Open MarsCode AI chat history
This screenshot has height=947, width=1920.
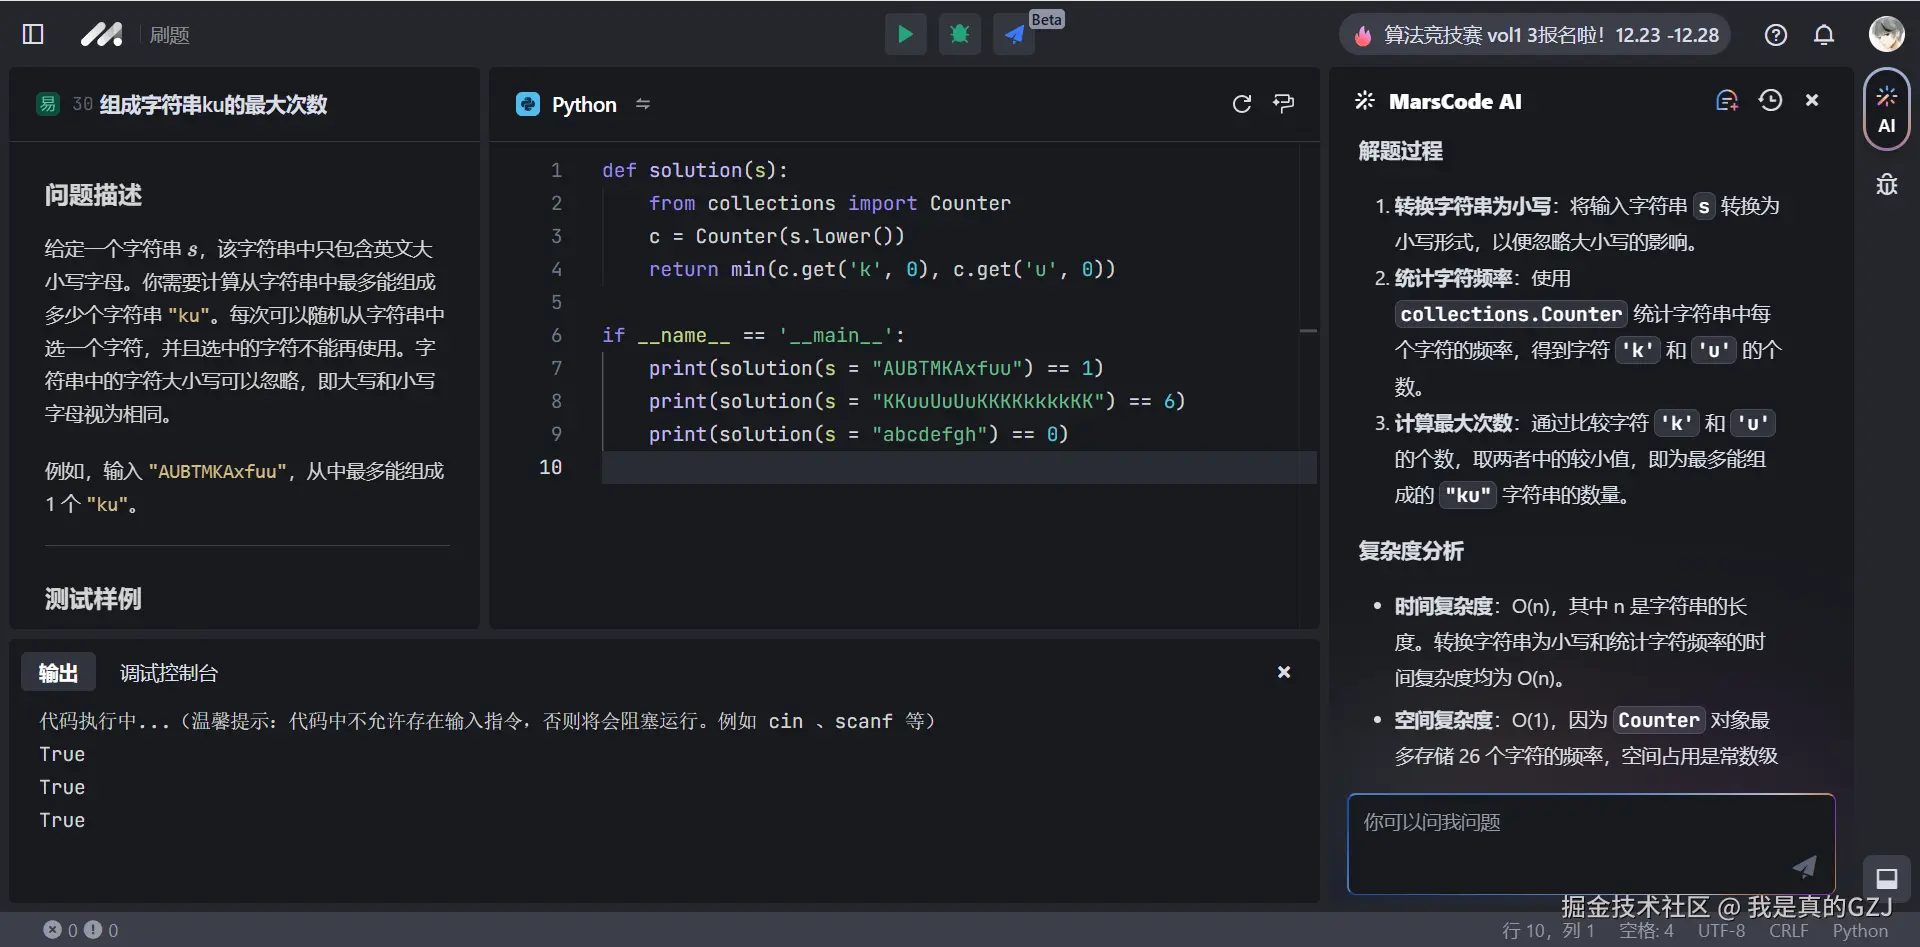point(1771,100)
